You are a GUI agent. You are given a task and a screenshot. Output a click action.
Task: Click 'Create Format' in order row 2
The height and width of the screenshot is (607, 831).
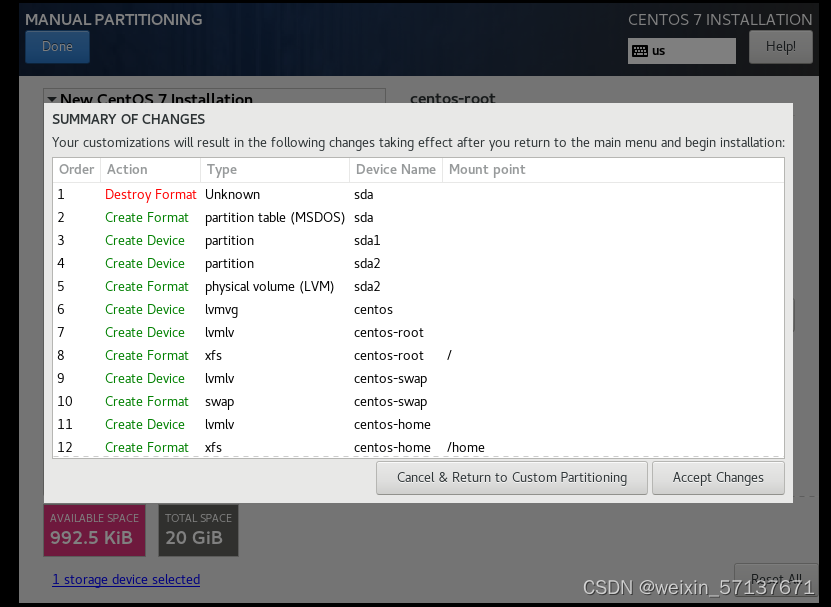point(147,217)
